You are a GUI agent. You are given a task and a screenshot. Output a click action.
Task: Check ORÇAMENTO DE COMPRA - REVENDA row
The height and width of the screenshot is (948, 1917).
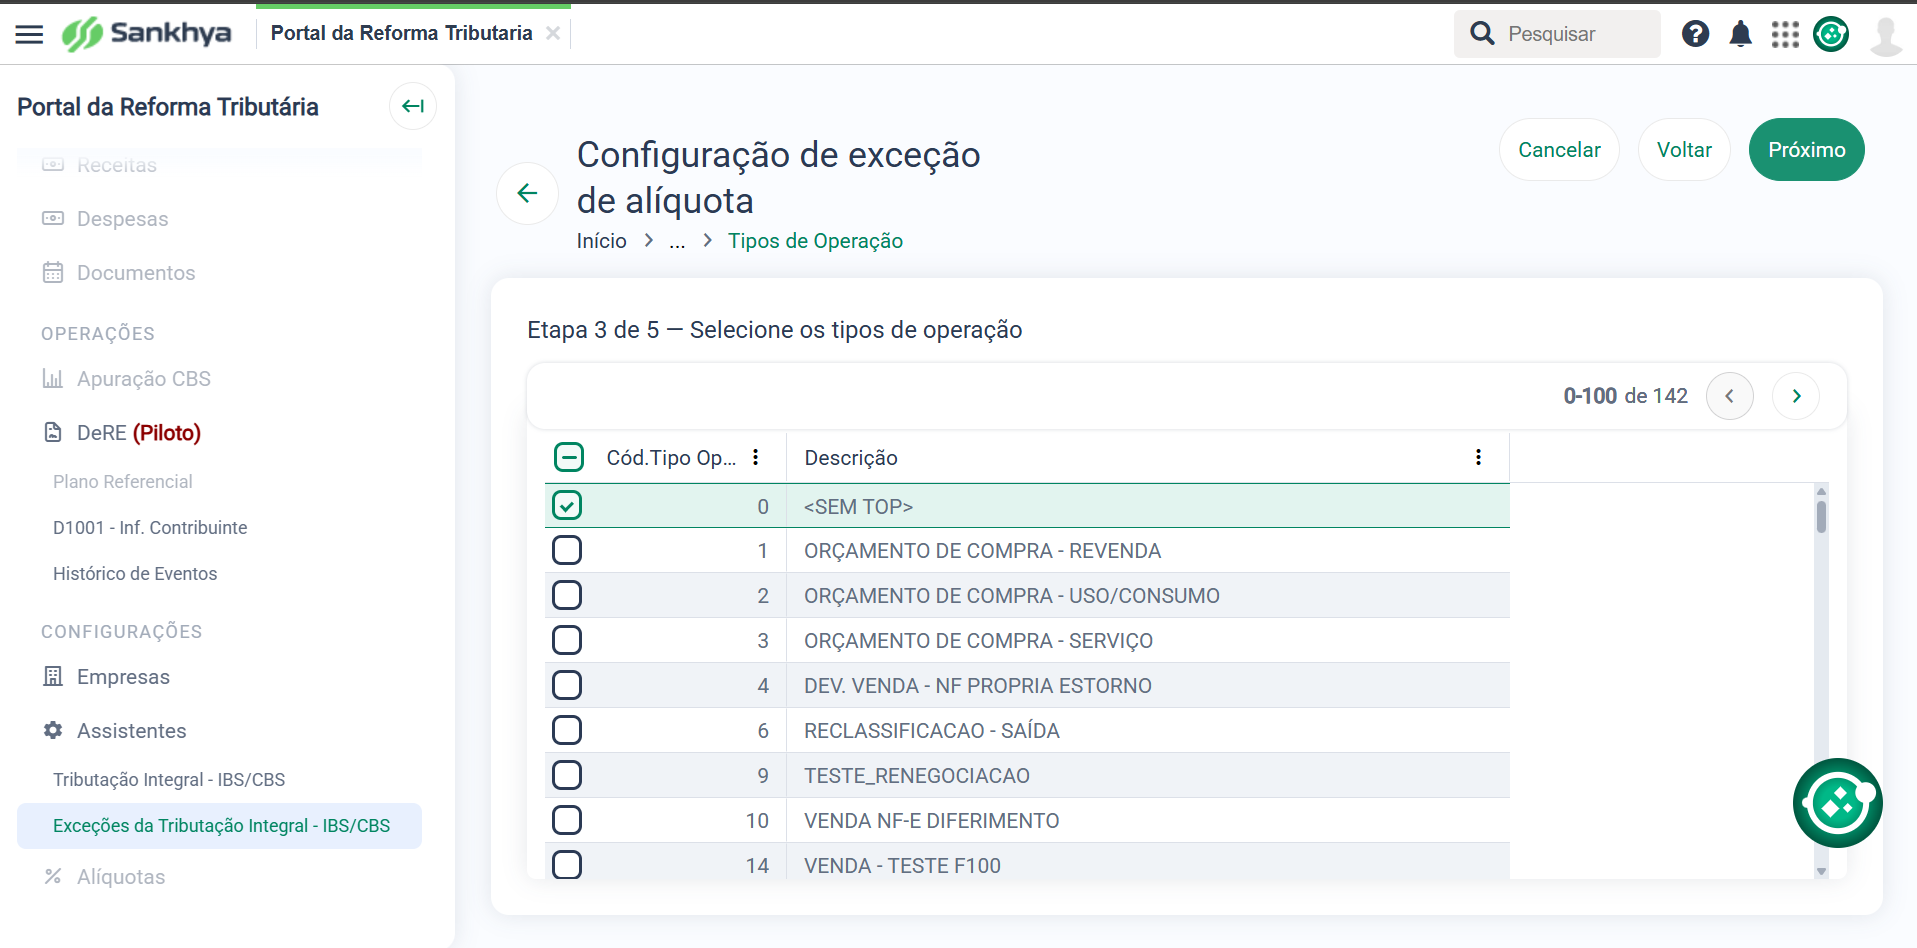point(567,550)
